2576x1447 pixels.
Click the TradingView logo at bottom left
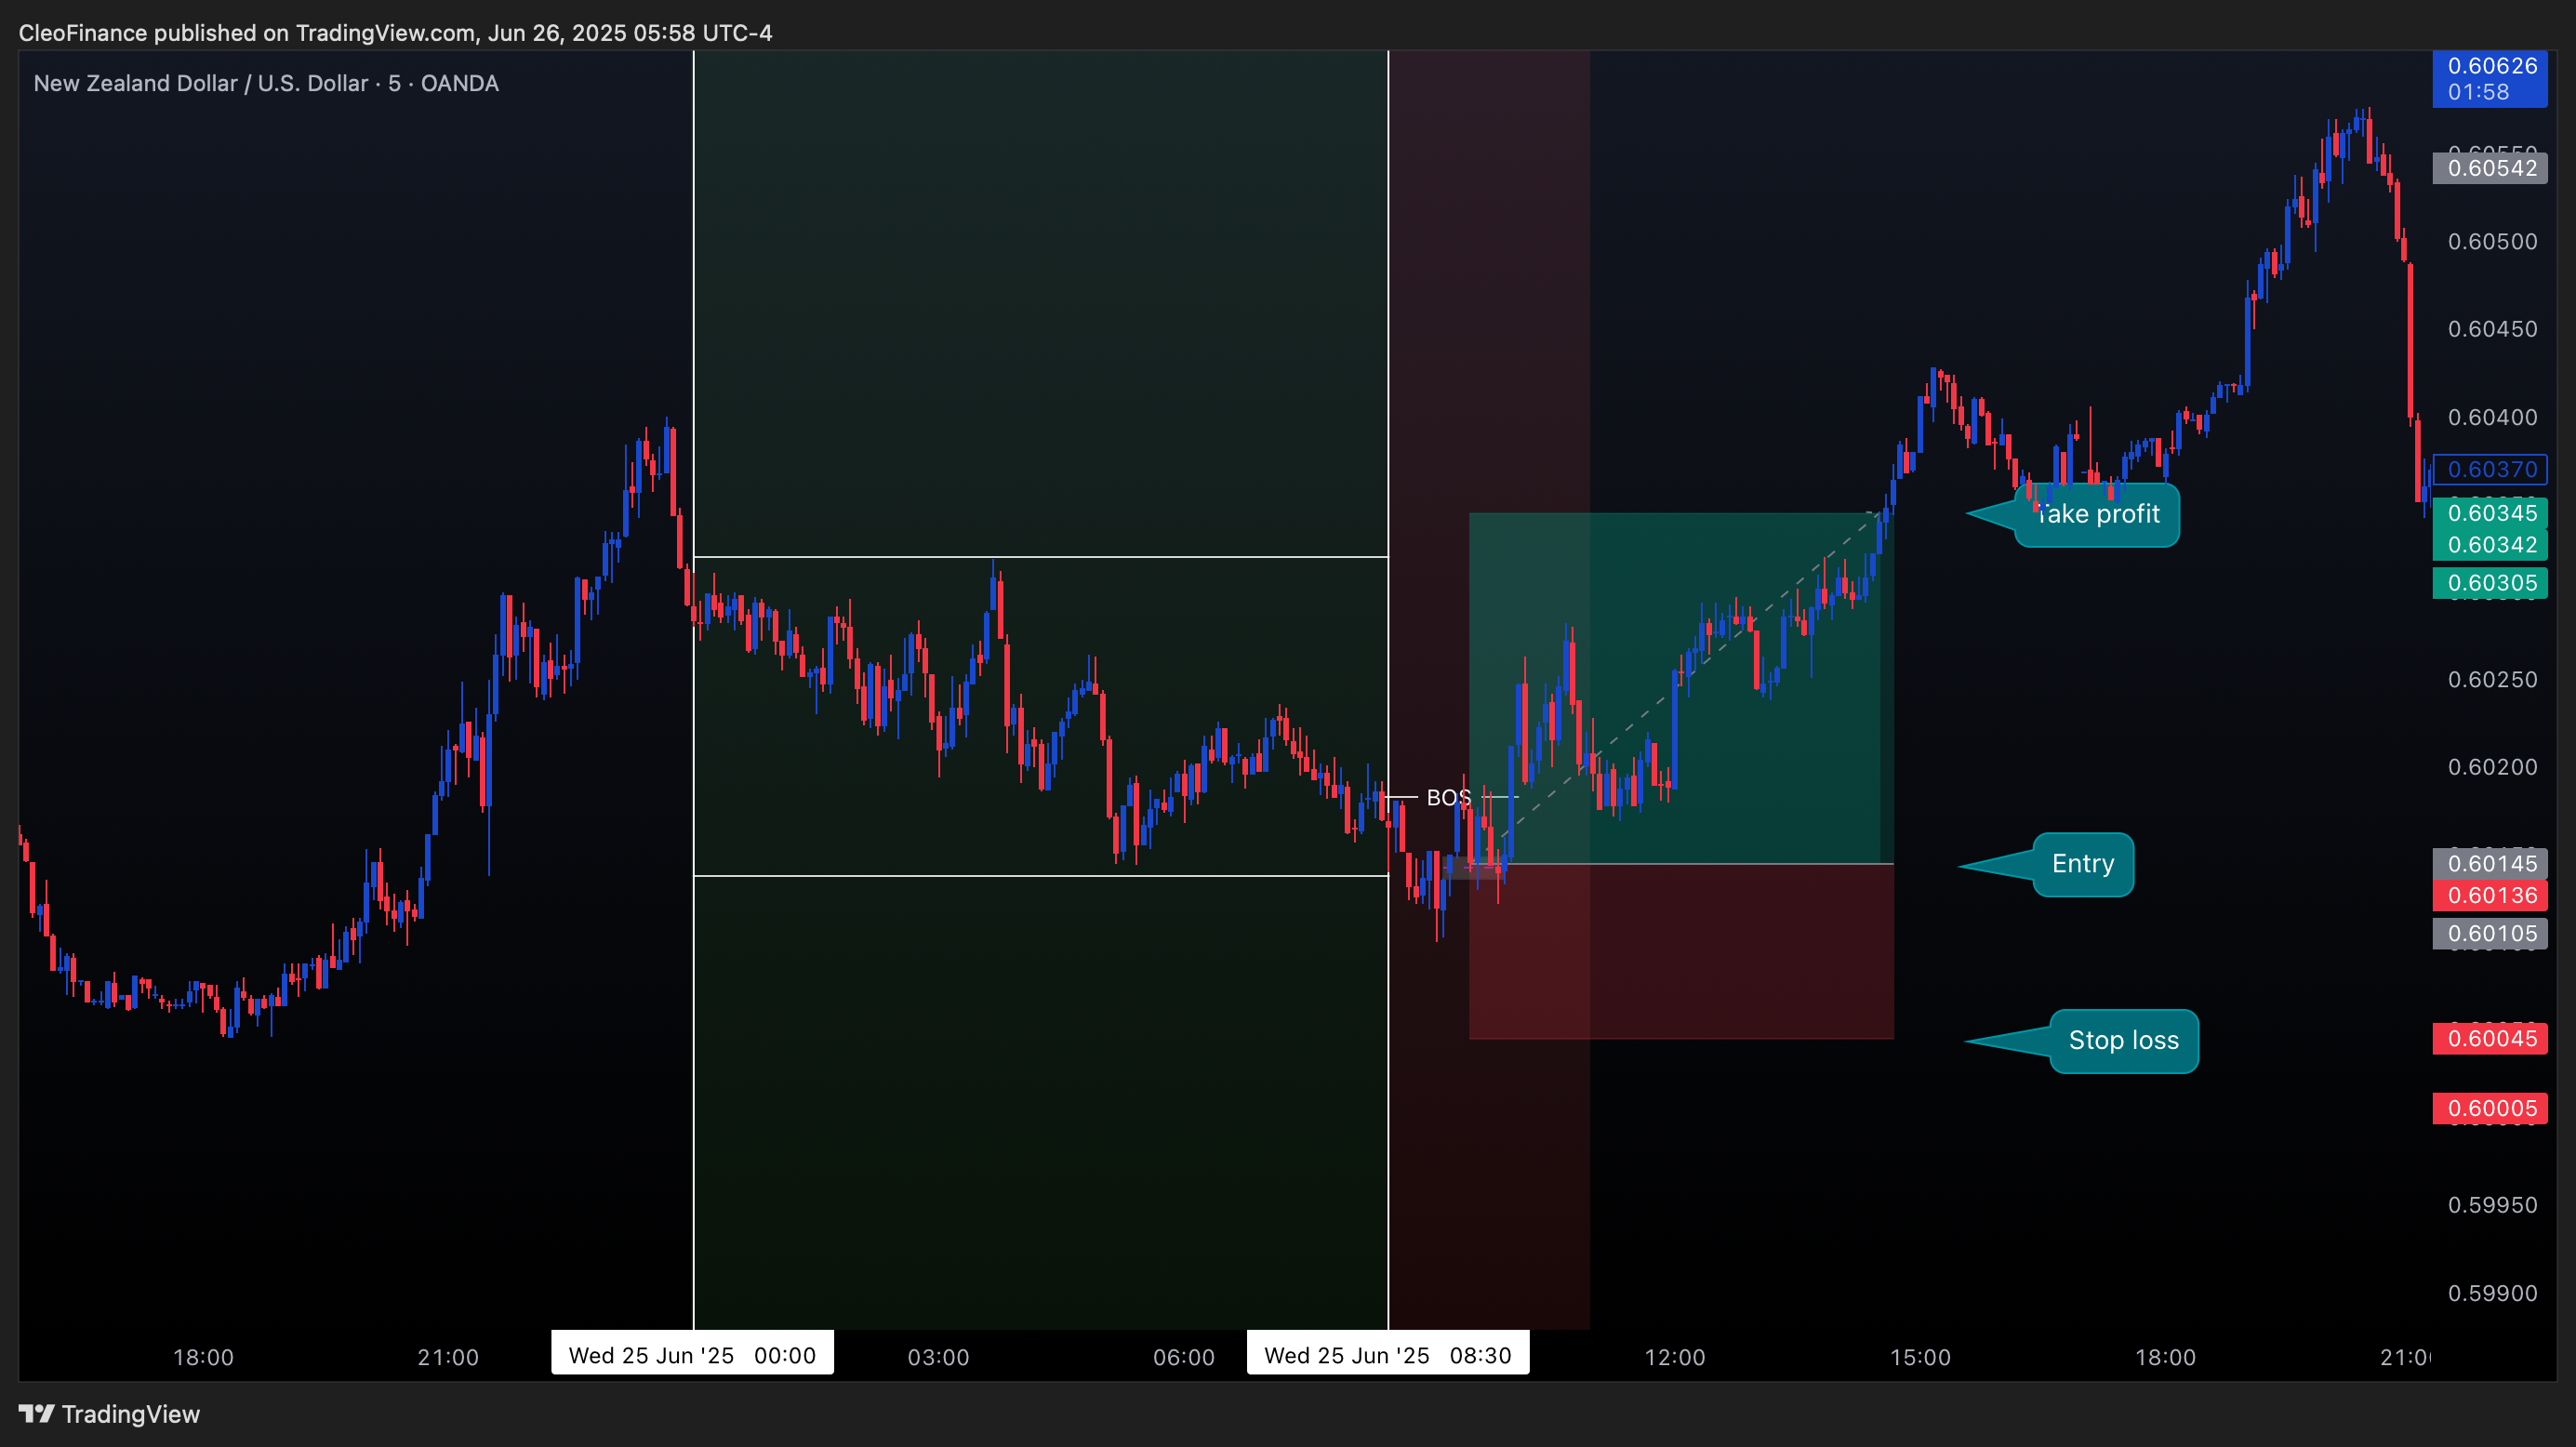tap(109, 1414)
